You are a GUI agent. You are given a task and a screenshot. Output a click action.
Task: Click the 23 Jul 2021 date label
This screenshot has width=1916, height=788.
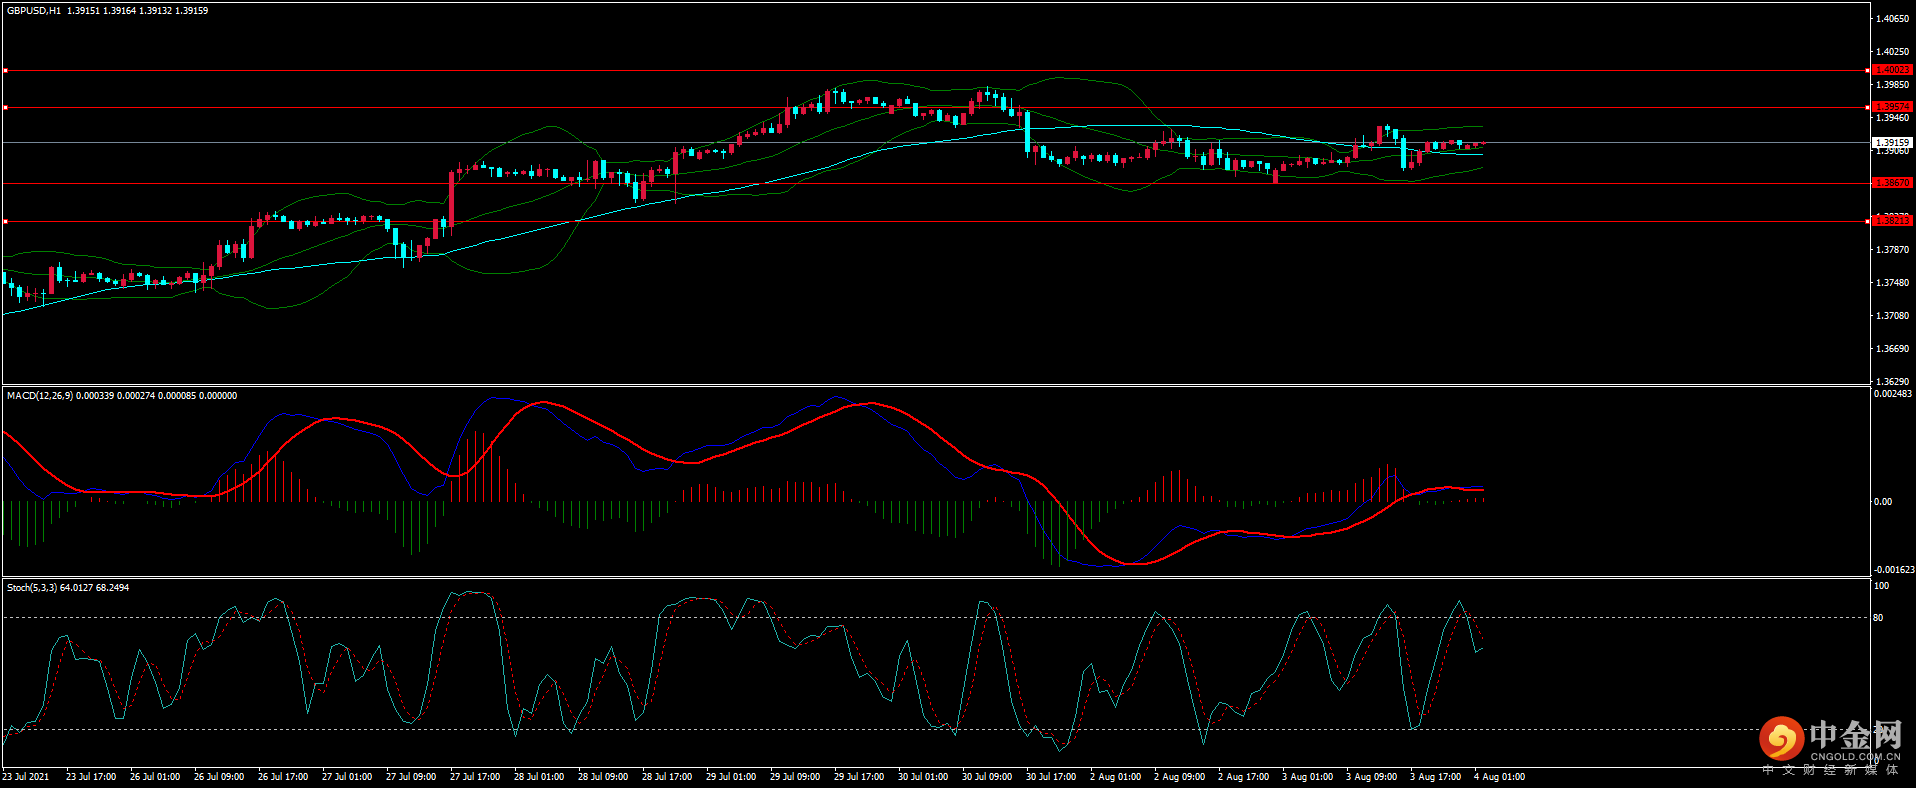pyautogui.click(x=26, y=777)
